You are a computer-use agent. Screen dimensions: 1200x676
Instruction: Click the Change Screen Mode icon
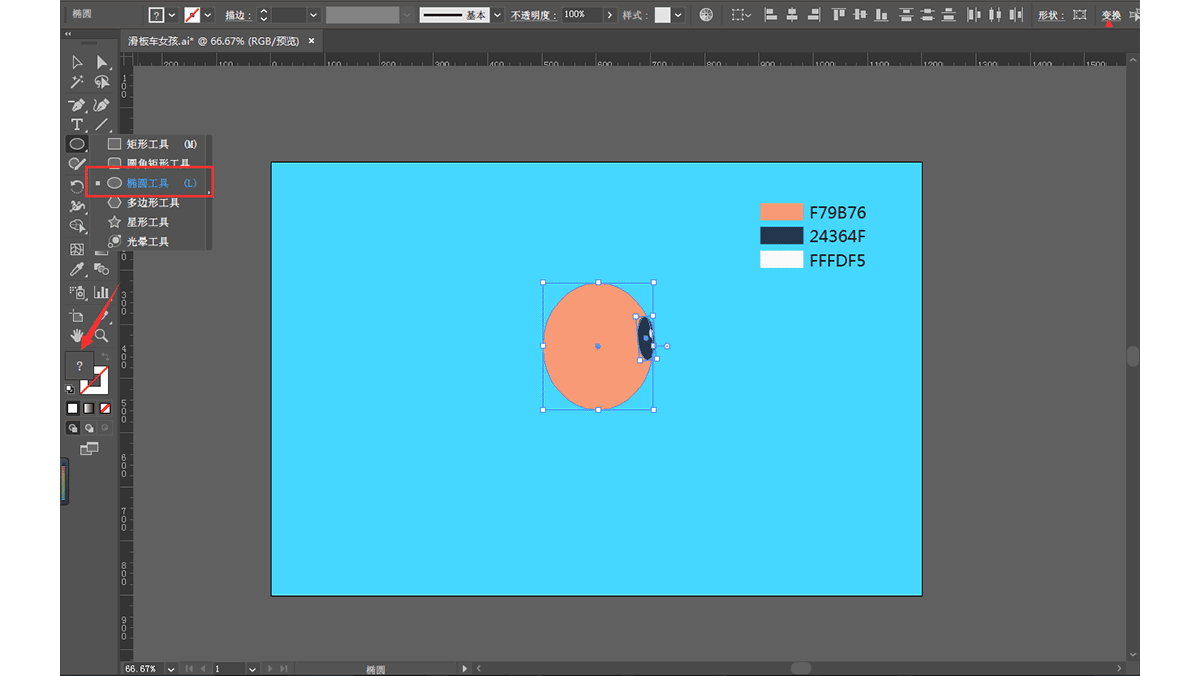pos(89,449)
